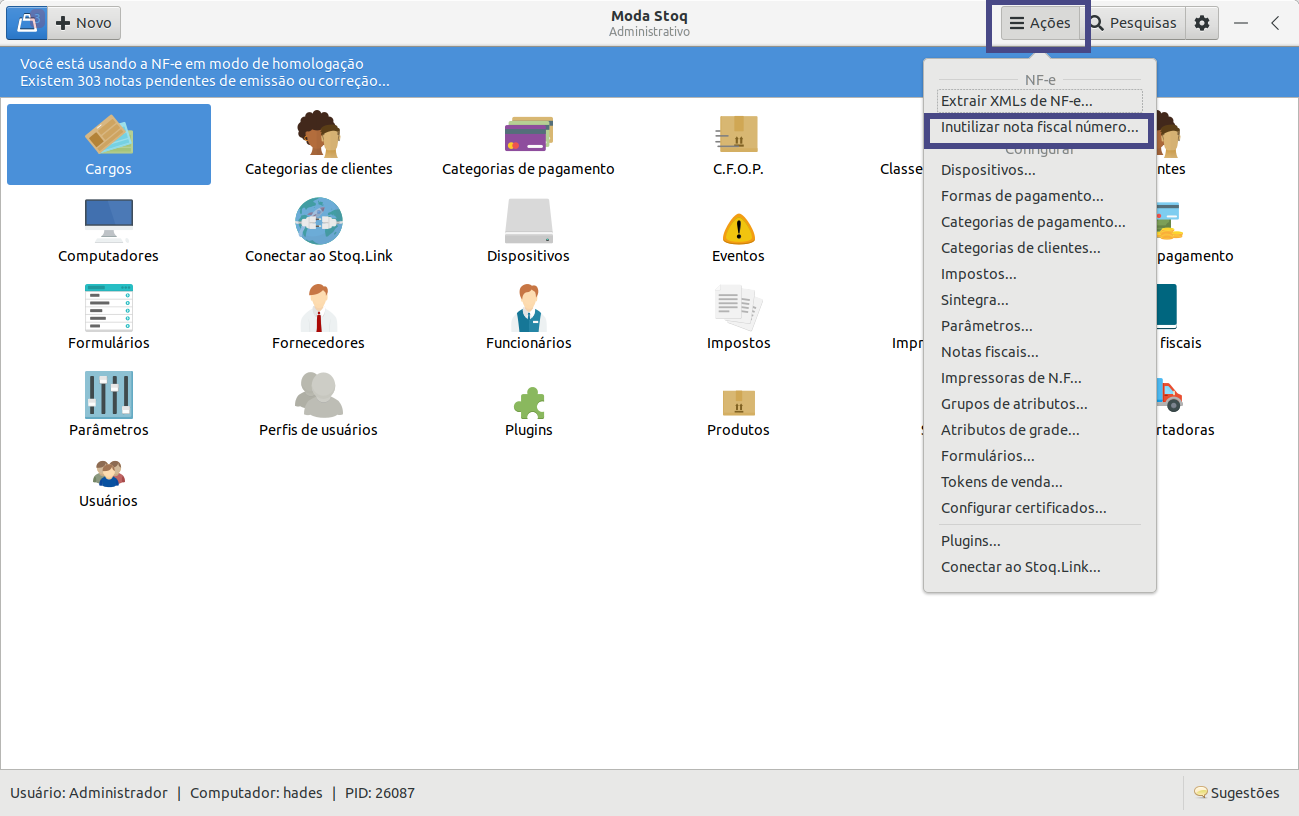Select Extrair XMLs de NF-e...
The image size is (1299, 816).
(x=1040, y=101)
